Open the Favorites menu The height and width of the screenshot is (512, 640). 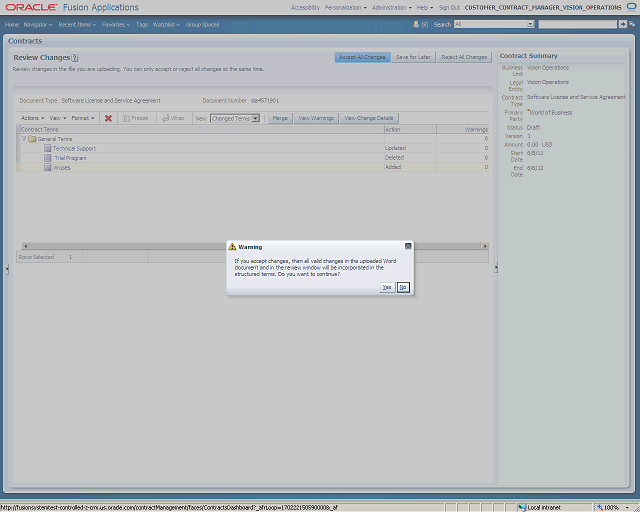[x=116, y=24]
